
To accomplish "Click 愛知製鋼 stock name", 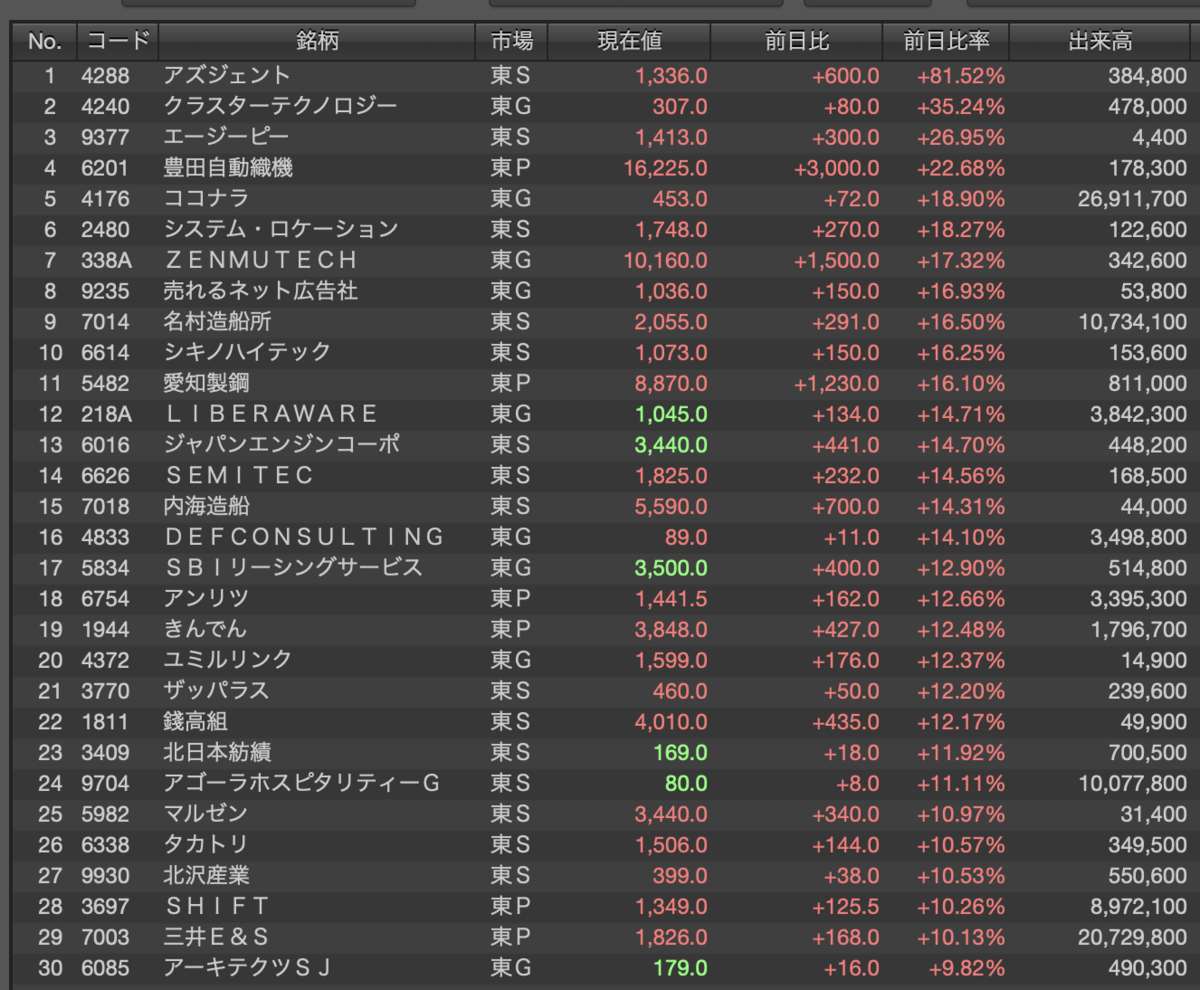I will tap(207, 383).
